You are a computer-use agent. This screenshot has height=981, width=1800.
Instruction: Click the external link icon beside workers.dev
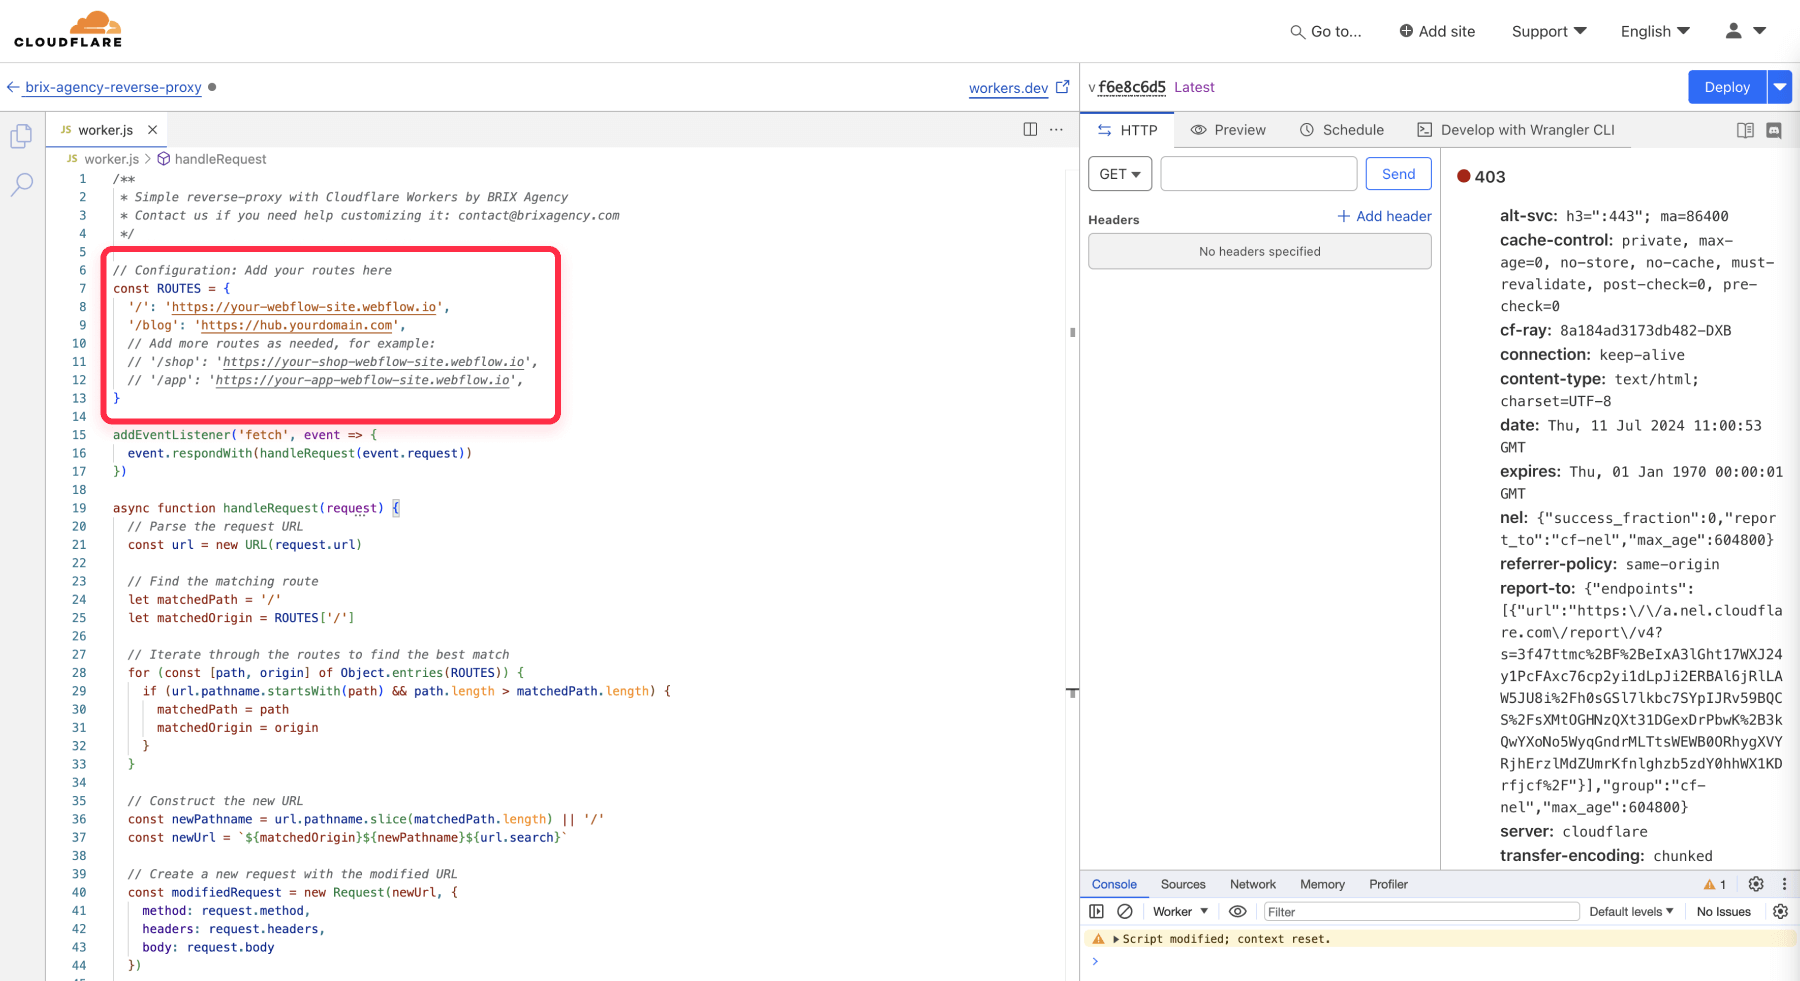click(x=1062, y=87)
